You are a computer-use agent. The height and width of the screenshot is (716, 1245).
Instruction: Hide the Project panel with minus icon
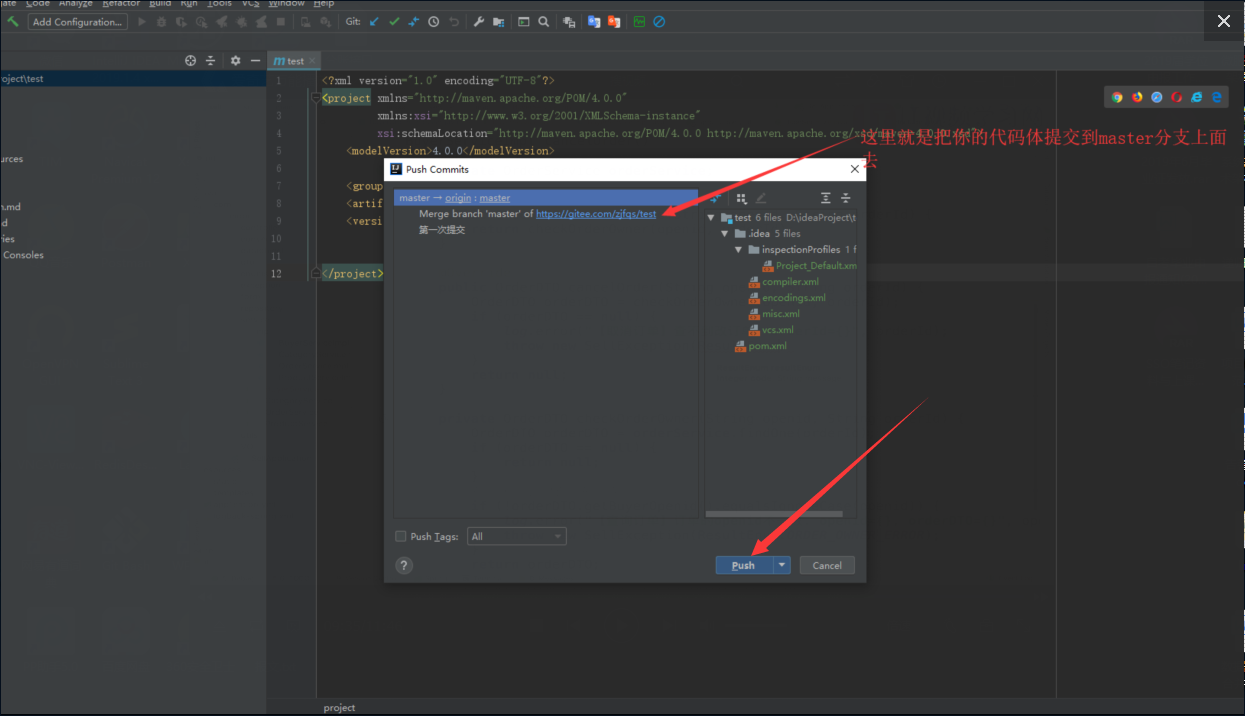(x=256, y=60)
